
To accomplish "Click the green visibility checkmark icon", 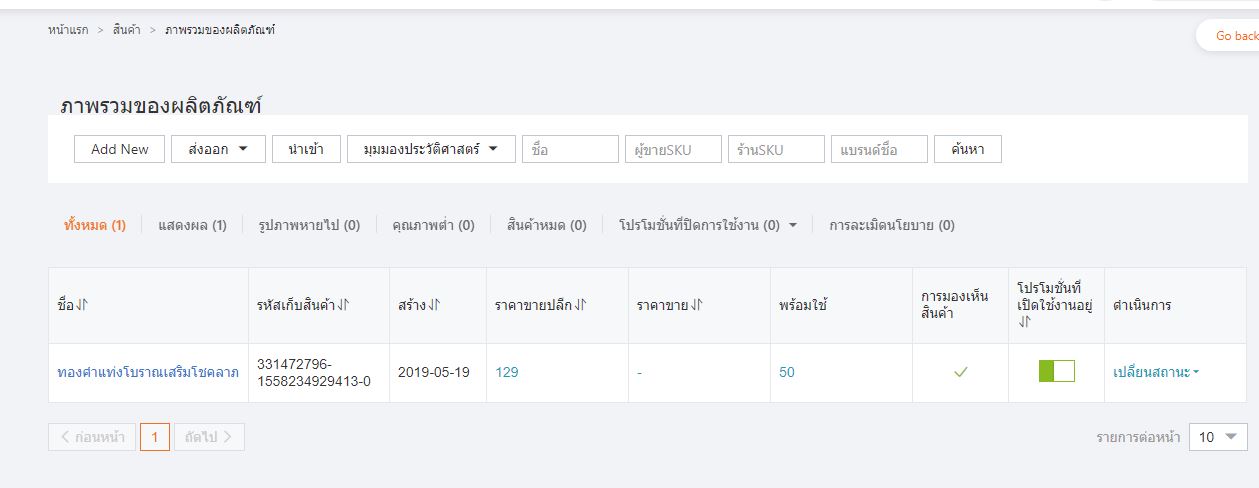I will click(960, 372).
